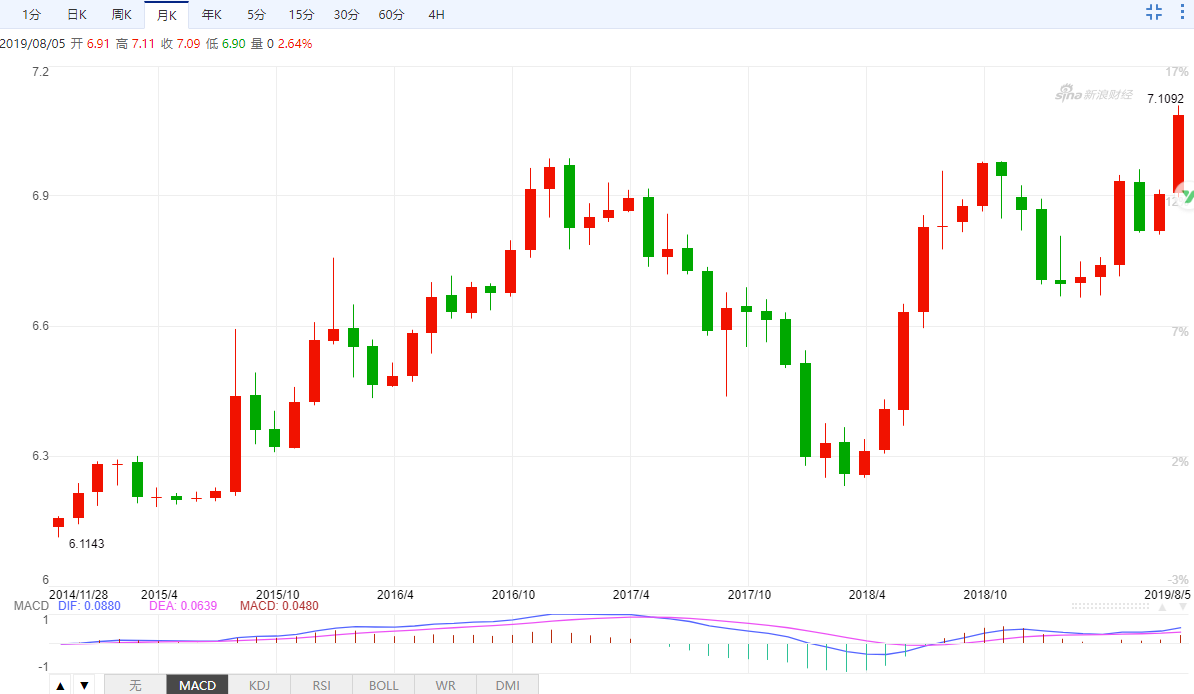Click the 2017/4 date axis label

point(631,594)
